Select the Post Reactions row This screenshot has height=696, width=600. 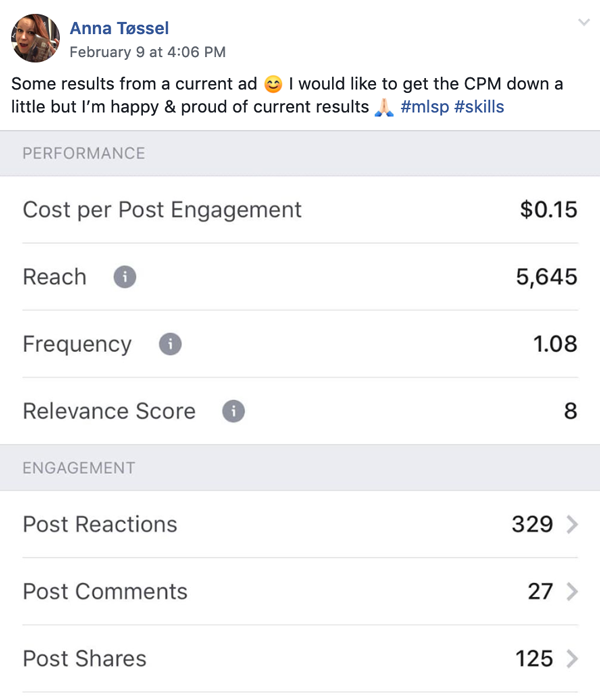[x=300, y=524]
